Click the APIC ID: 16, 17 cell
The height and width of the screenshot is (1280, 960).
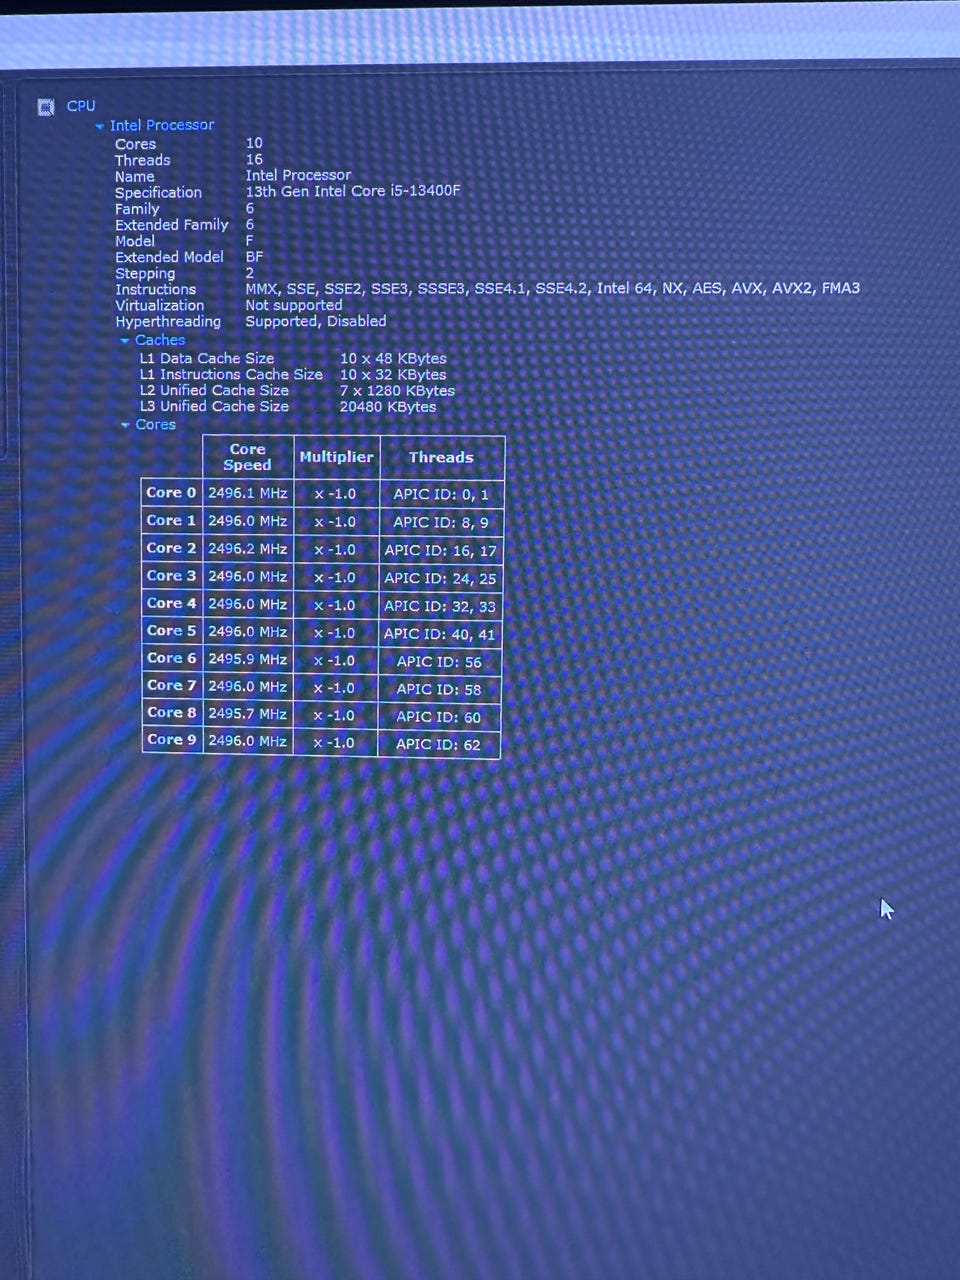440,550
